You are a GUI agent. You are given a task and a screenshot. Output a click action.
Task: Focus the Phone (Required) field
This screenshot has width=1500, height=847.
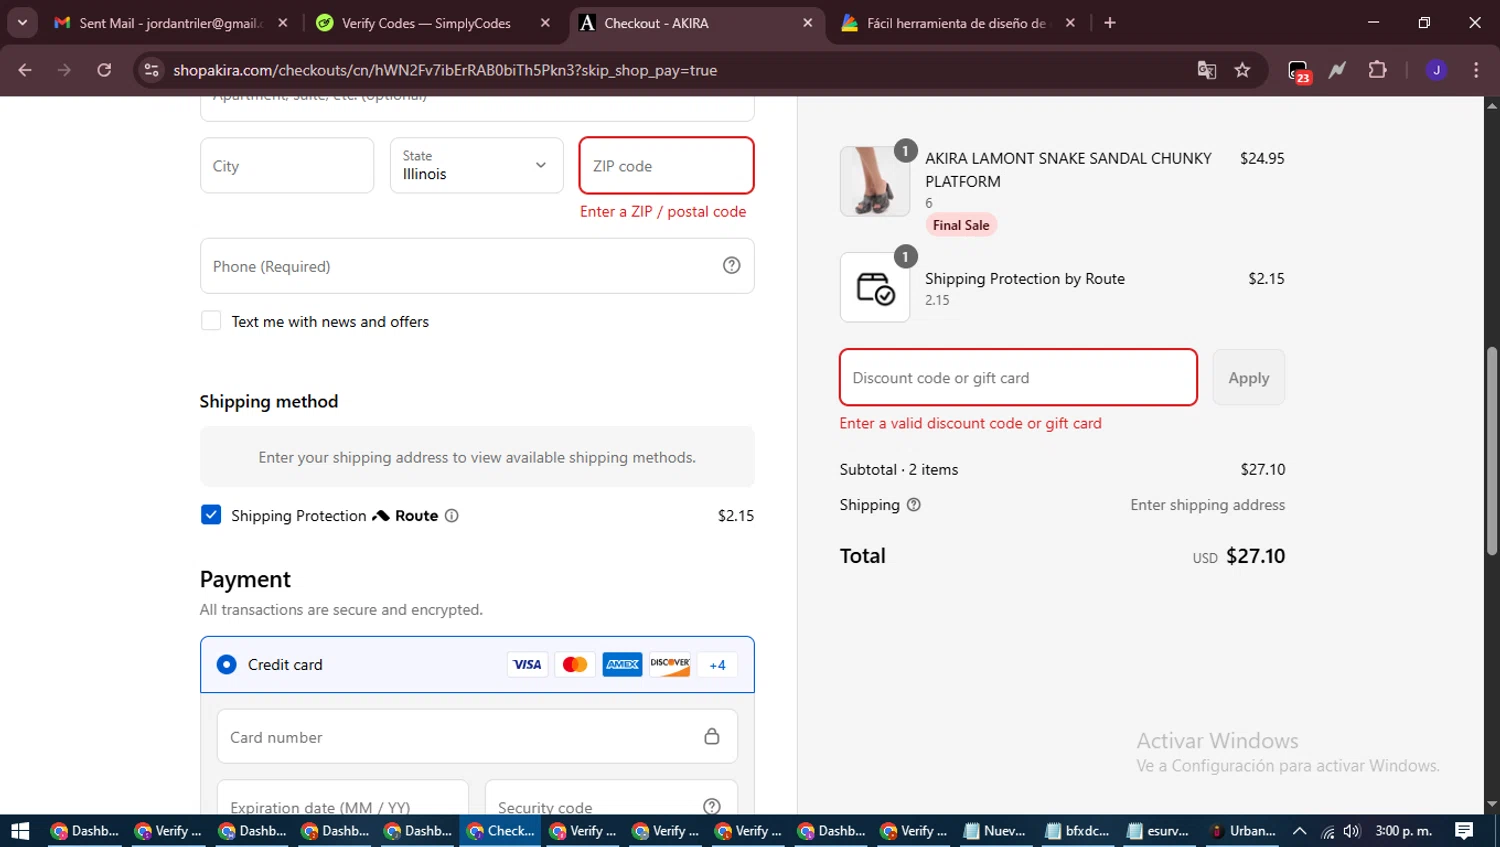[477, 266]
